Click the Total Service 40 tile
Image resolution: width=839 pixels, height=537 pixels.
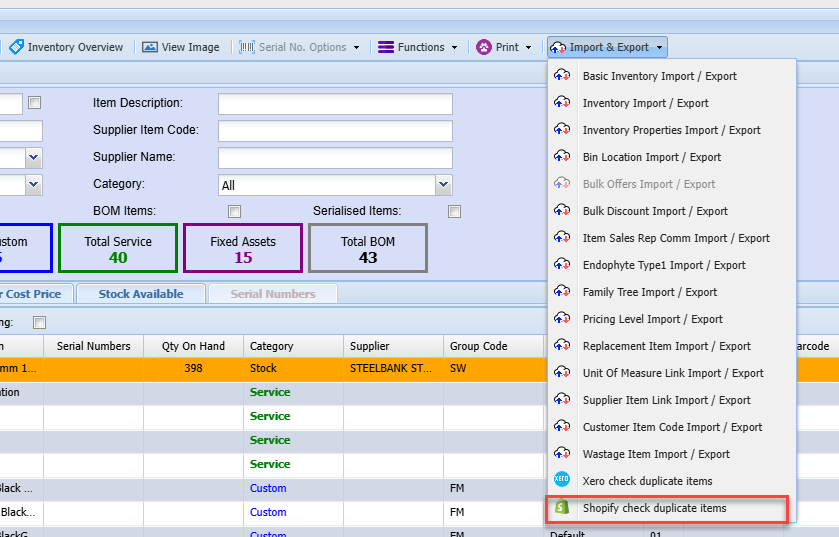[118, 248]
